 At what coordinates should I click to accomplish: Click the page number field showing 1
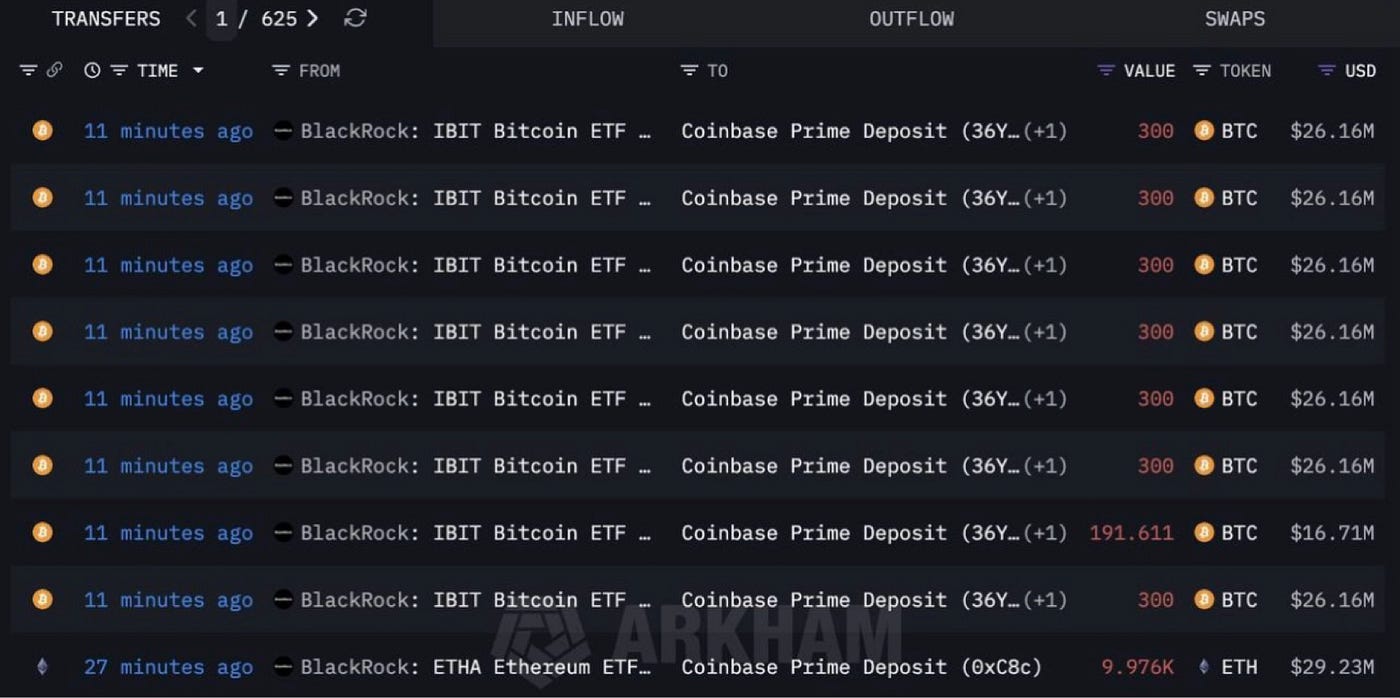coord(221,18)
